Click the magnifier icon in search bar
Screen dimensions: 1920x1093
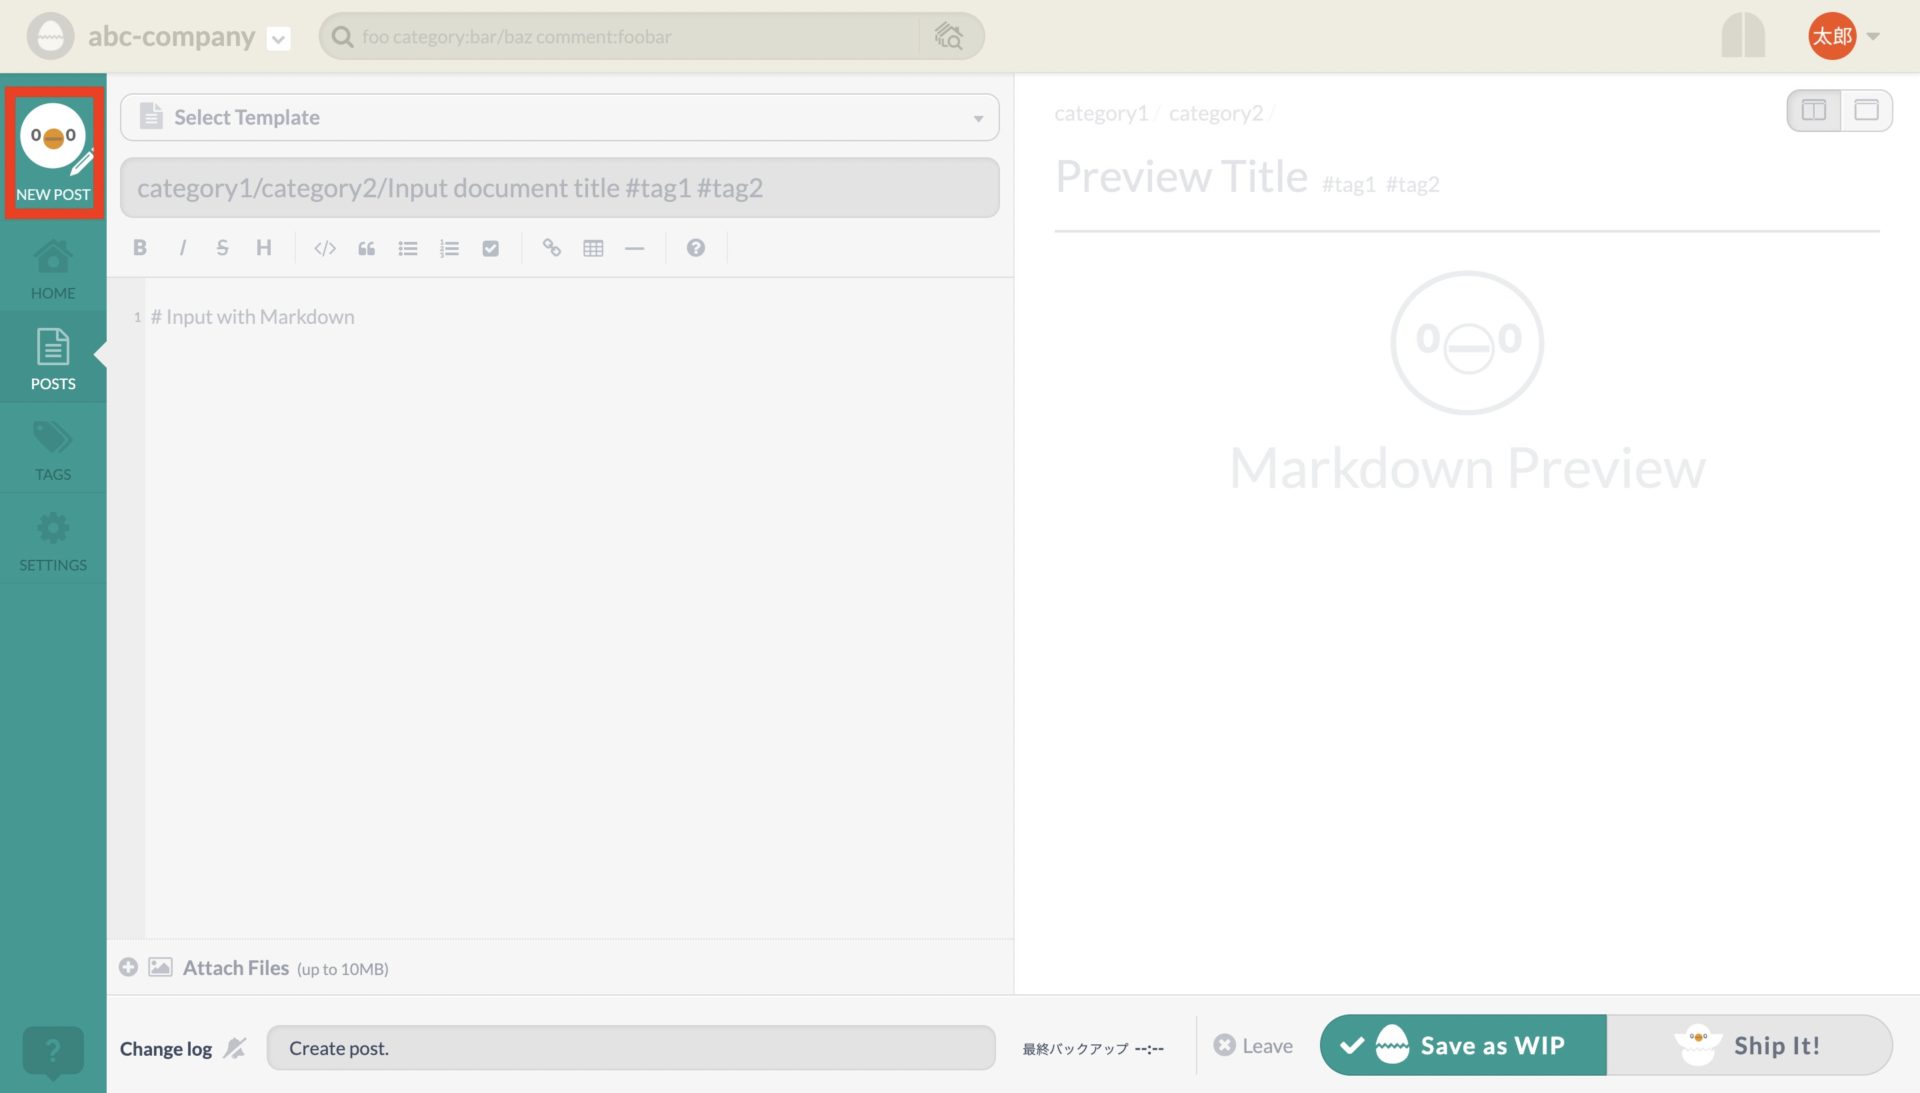tap(342, 37)
